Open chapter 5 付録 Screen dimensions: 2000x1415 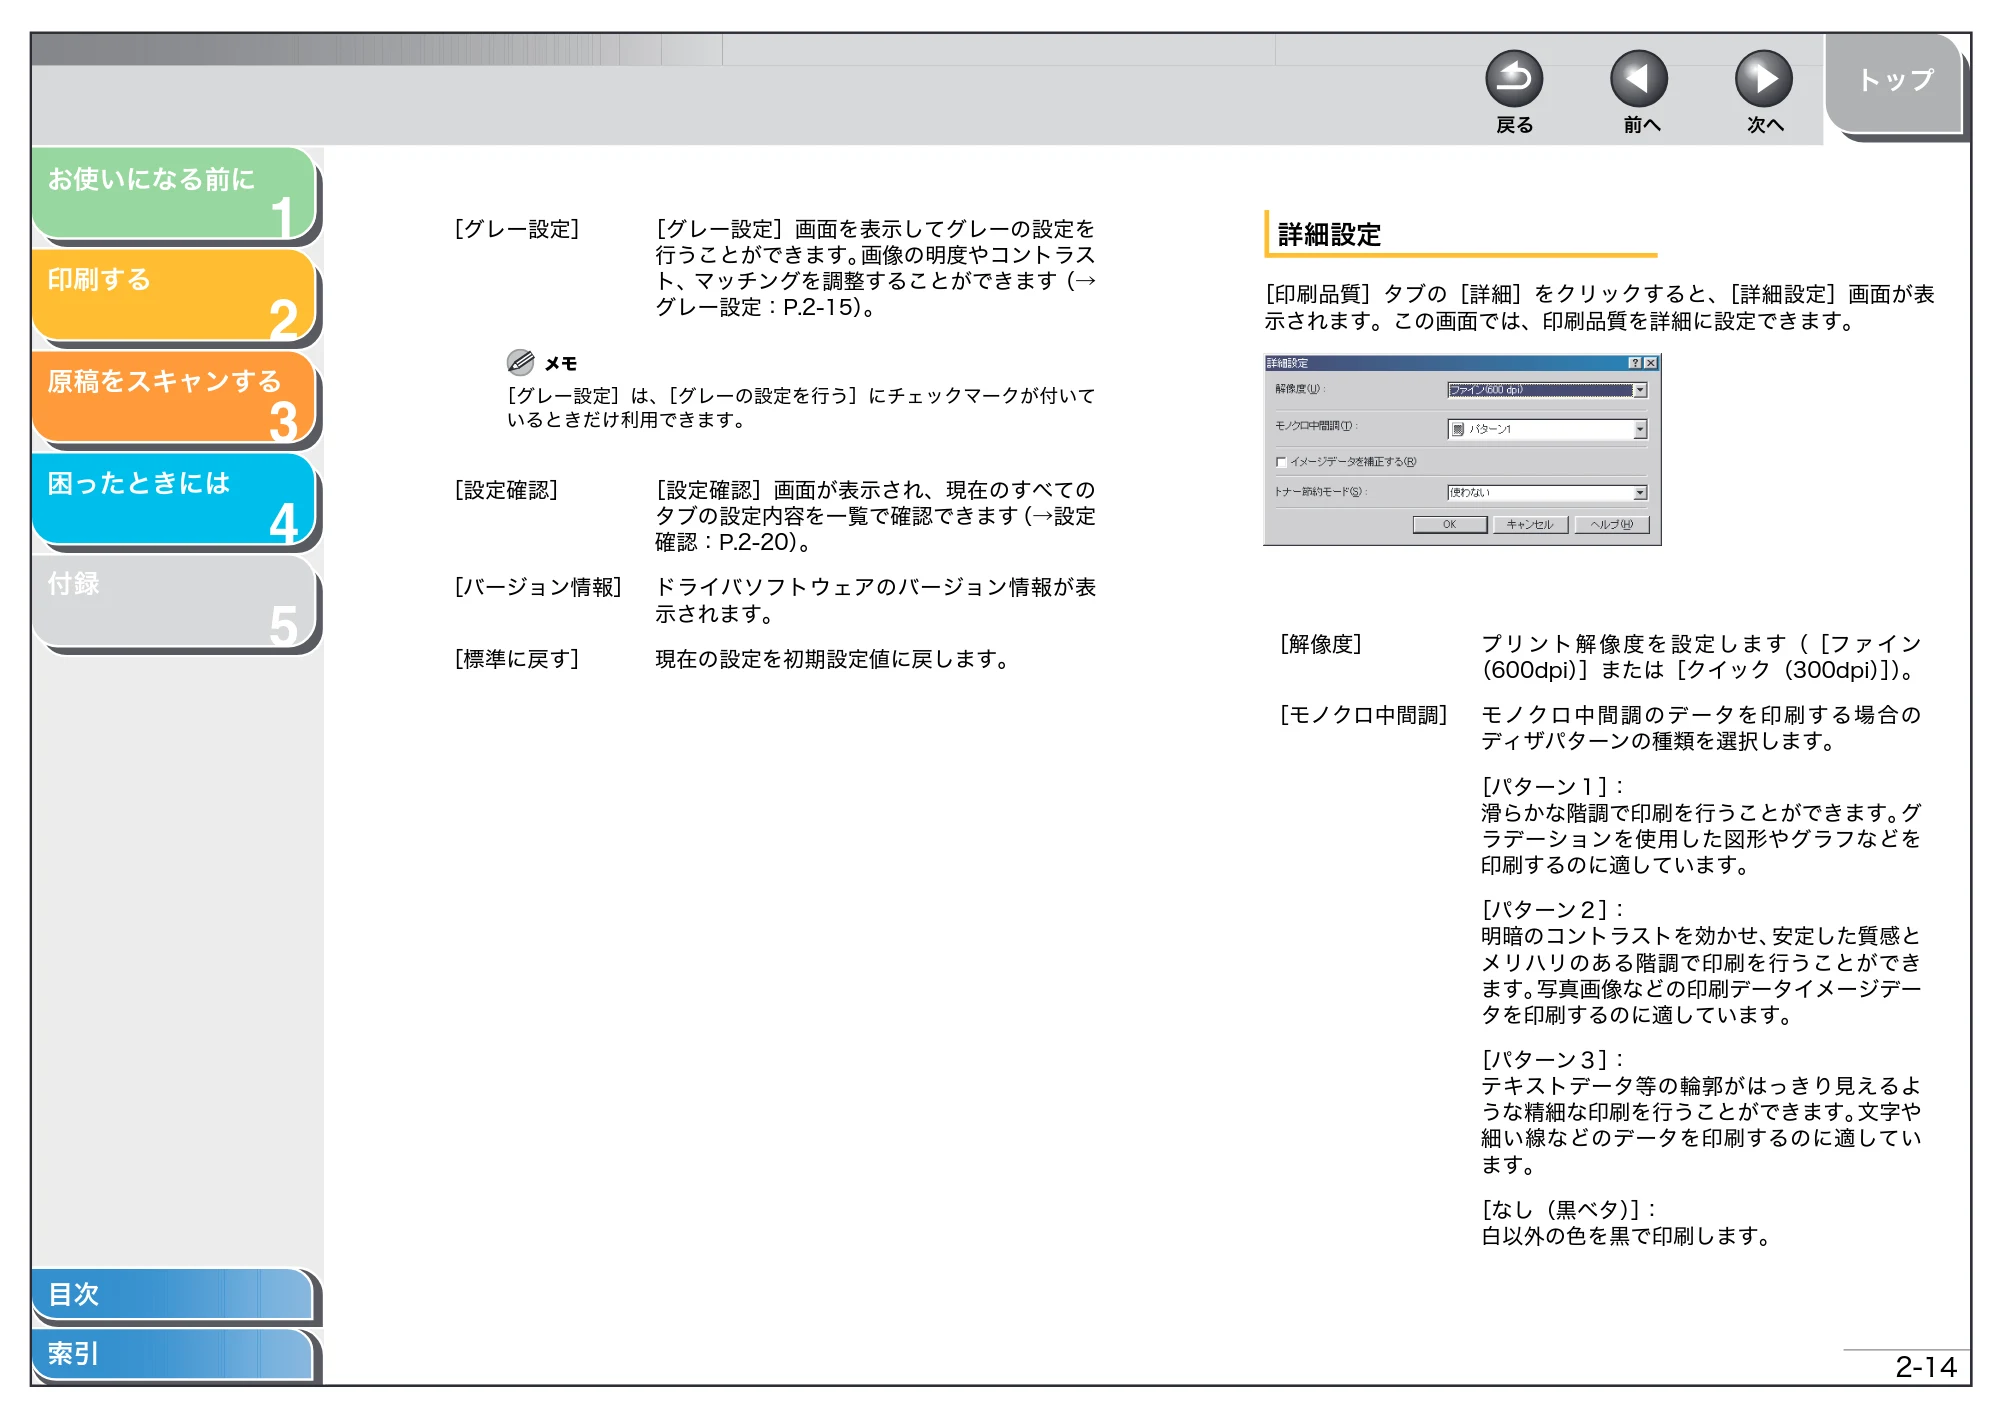[x=175, y=602]
